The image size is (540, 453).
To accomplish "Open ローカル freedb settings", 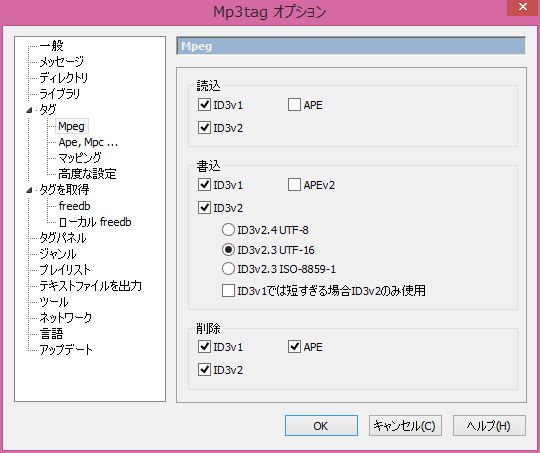I will [95, 222].
